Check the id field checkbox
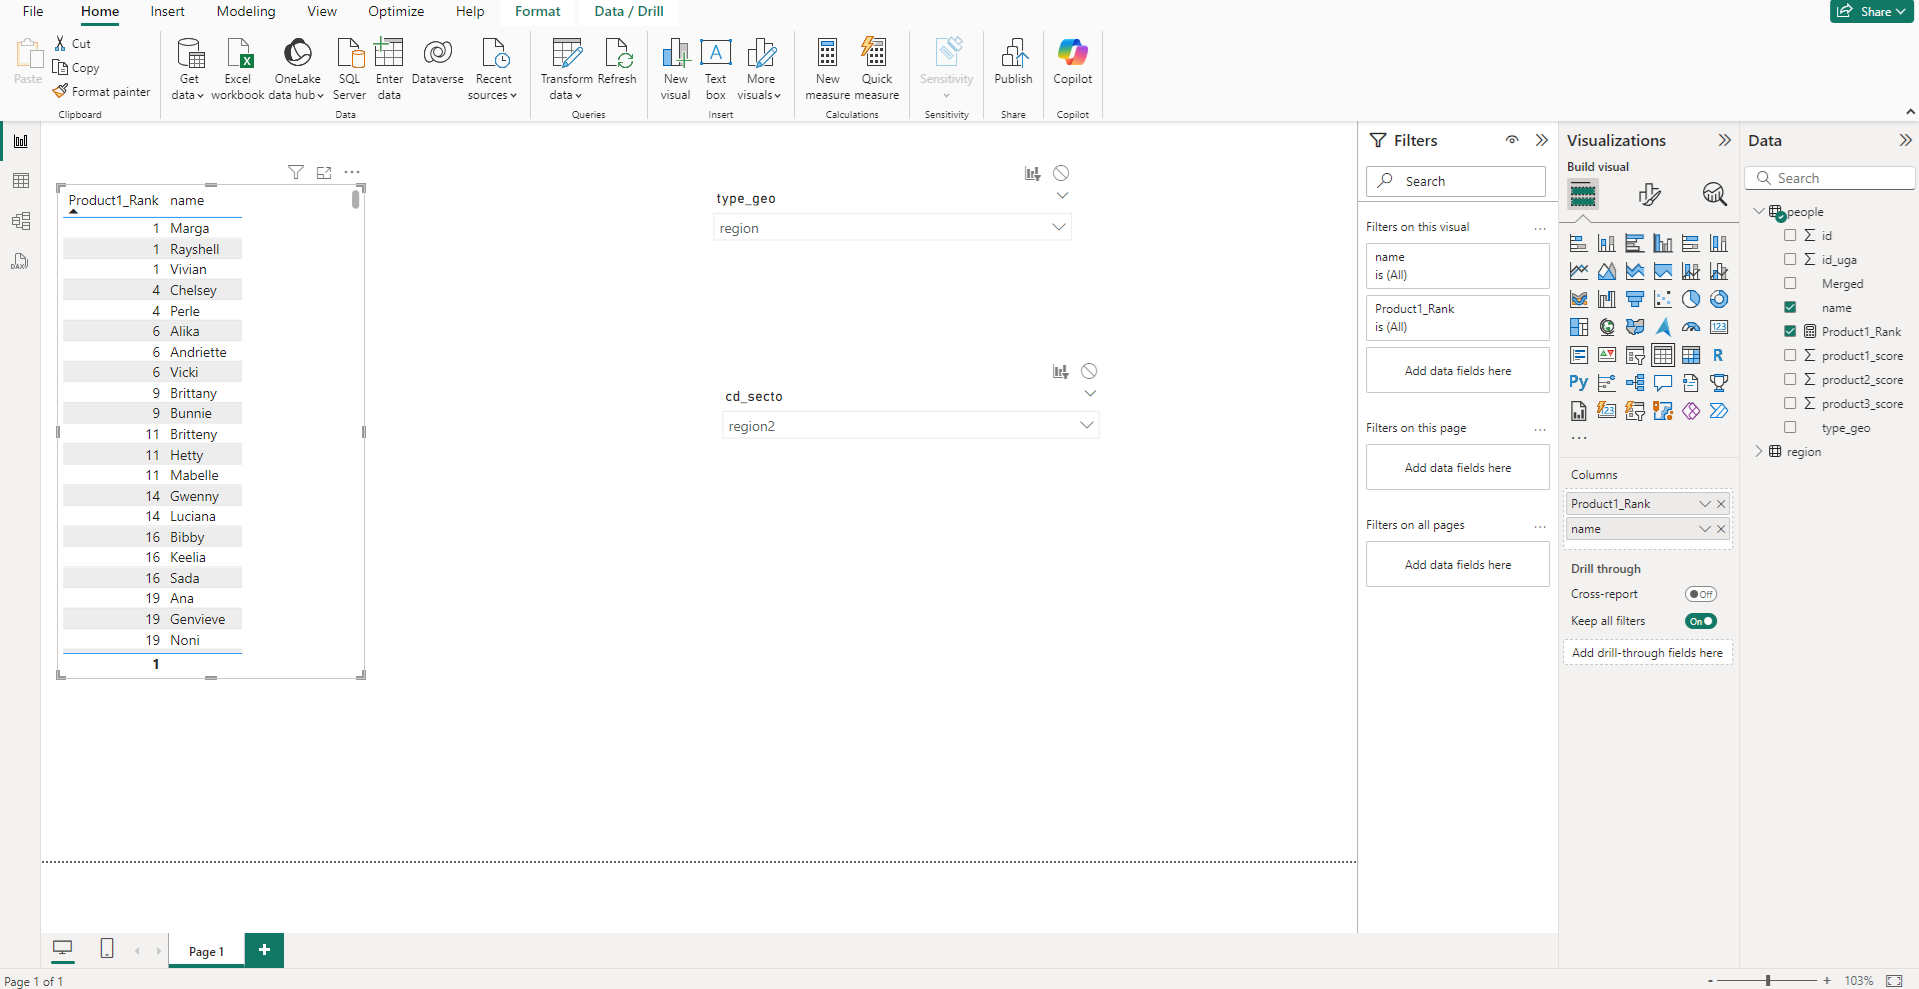This screenshot has width=1919, height=989. (x=1790, y=236)
